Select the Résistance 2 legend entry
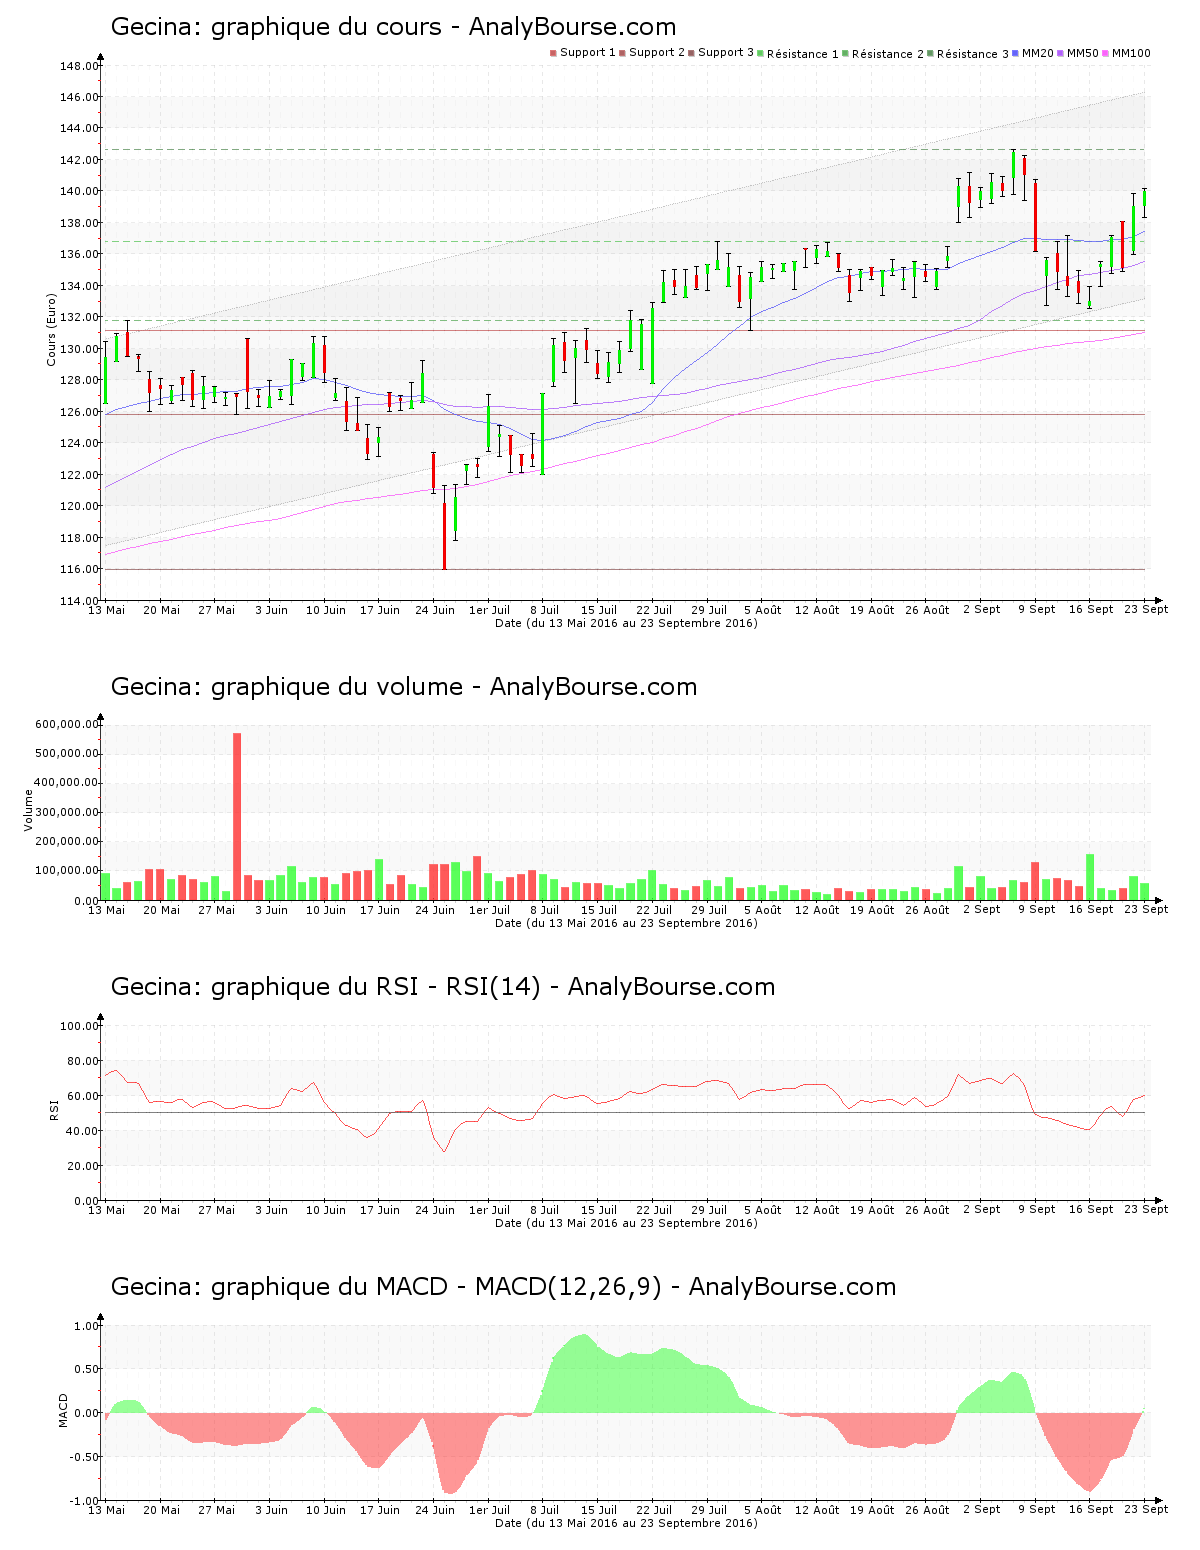The width and height of the screenshot is (1200, 1550). pyautogui.click(x=883, y=53)
